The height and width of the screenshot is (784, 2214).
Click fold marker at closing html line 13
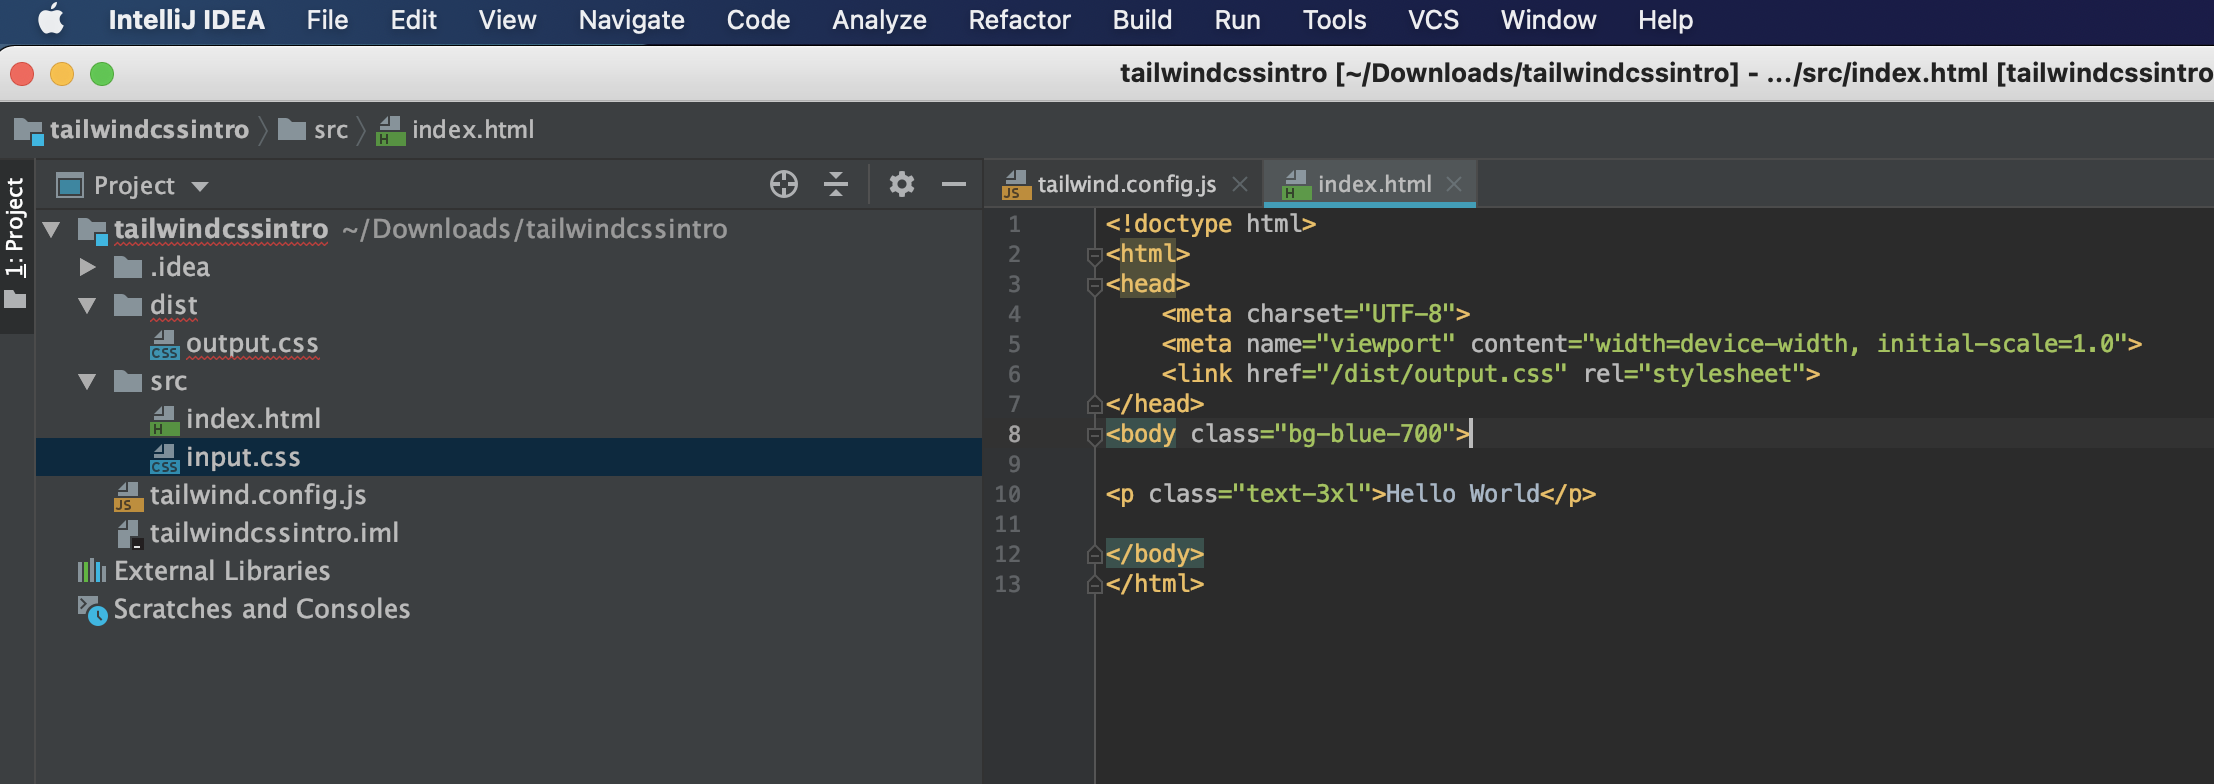tap(1094, 584)
